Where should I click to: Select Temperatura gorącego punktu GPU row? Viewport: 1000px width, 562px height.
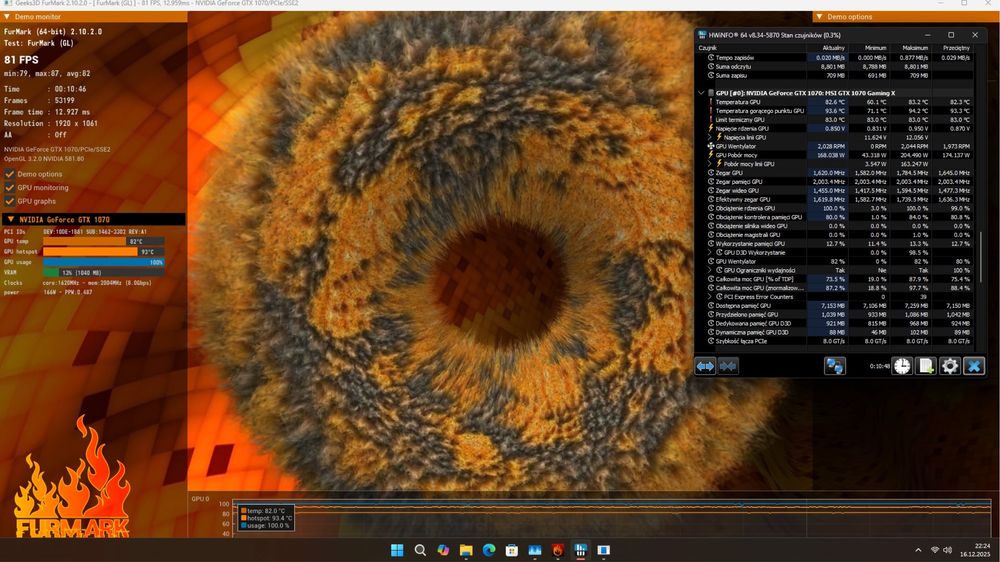pos(839,111)
